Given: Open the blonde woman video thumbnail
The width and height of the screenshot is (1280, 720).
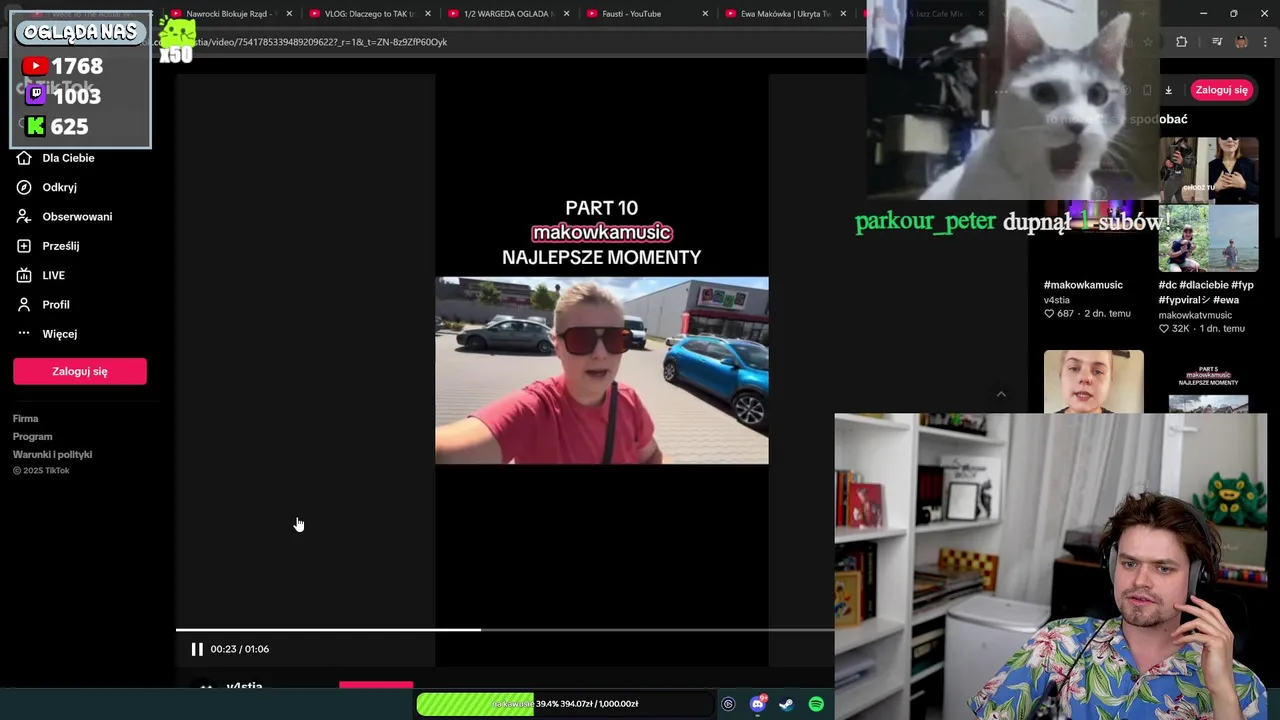Looking at the screenshot, I should pos(1093,382).
